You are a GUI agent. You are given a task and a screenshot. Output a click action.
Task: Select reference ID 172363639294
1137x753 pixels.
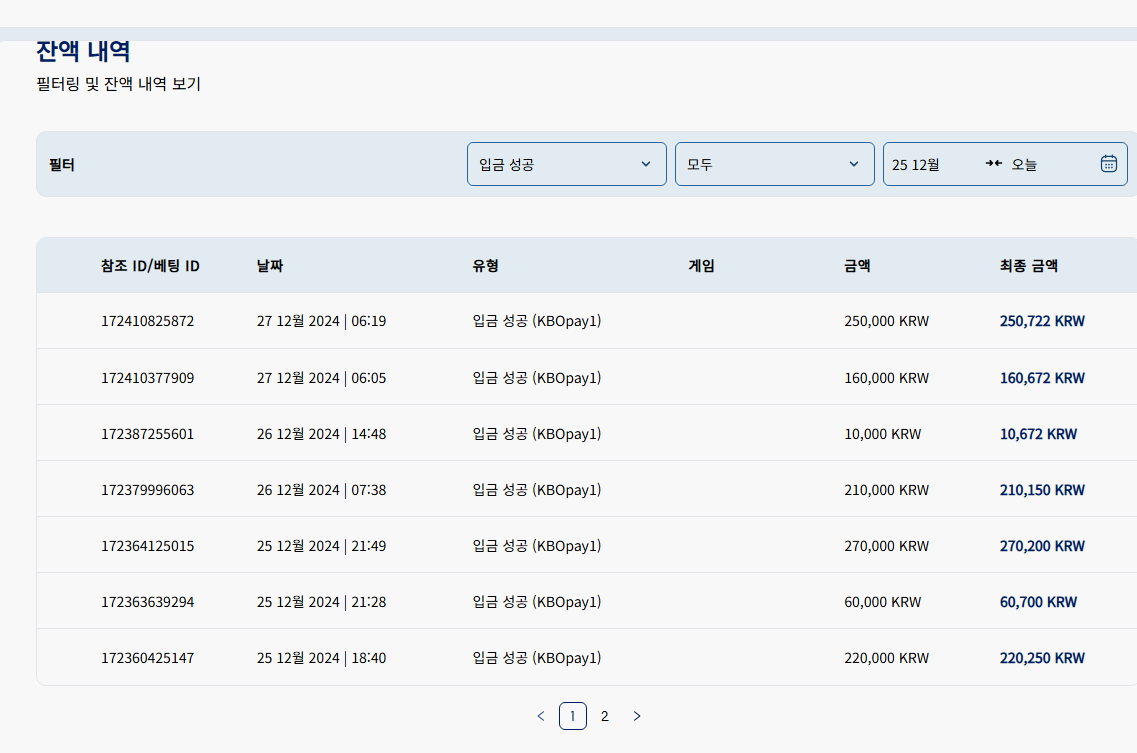click(x=148, y=602)
